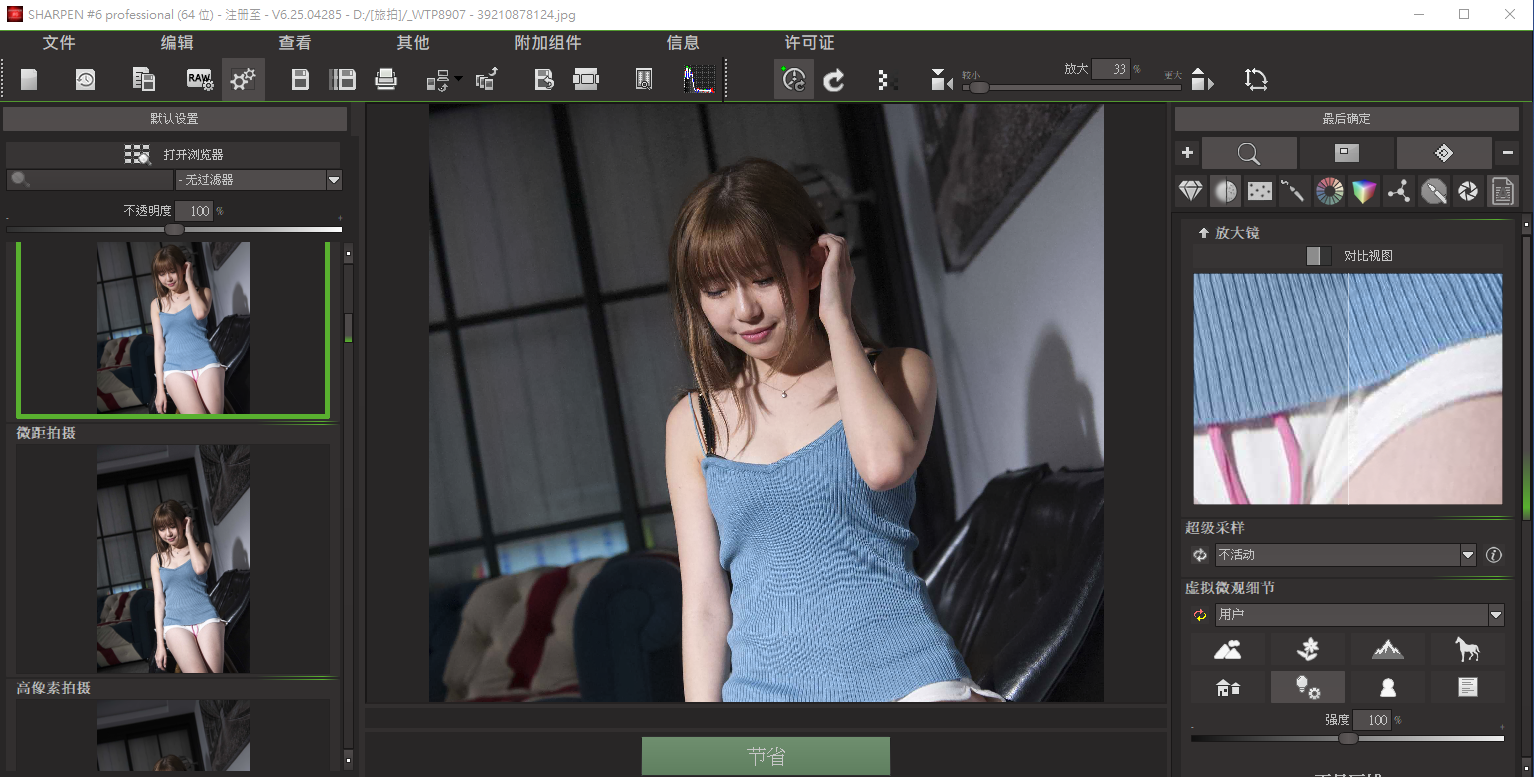
Task: Click the print icon in the toolbar
Action: pyautogui.click(x=386, y=80)
